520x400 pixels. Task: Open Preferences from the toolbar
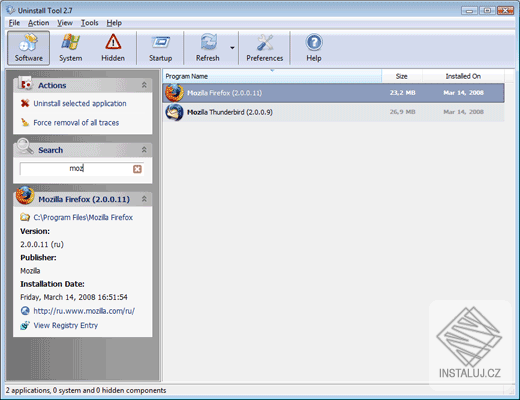(x=265, y=48)
